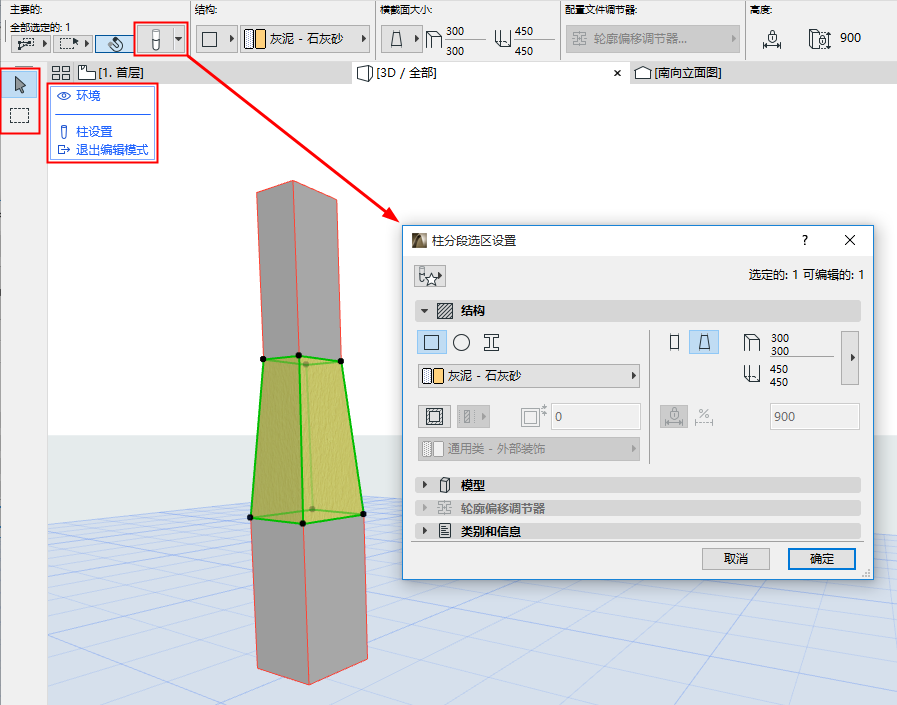Click the selected yellow column segment in 3D
This screenshot has width=897, height=705.
tap(309, 441)
